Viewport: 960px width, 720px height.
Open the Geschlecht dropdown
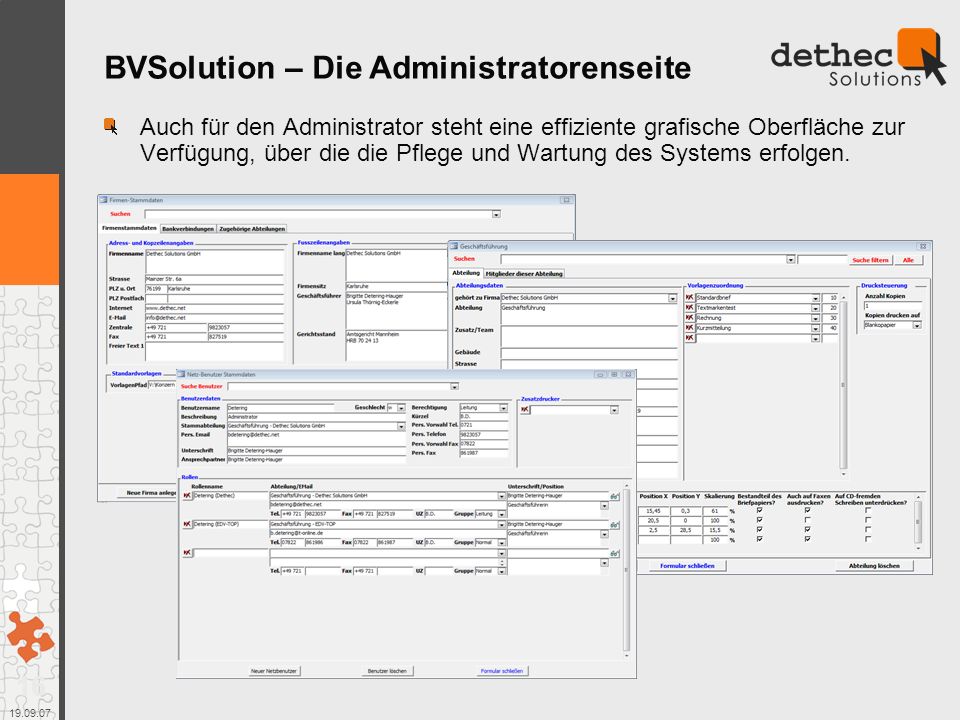[x=402, y=408]
